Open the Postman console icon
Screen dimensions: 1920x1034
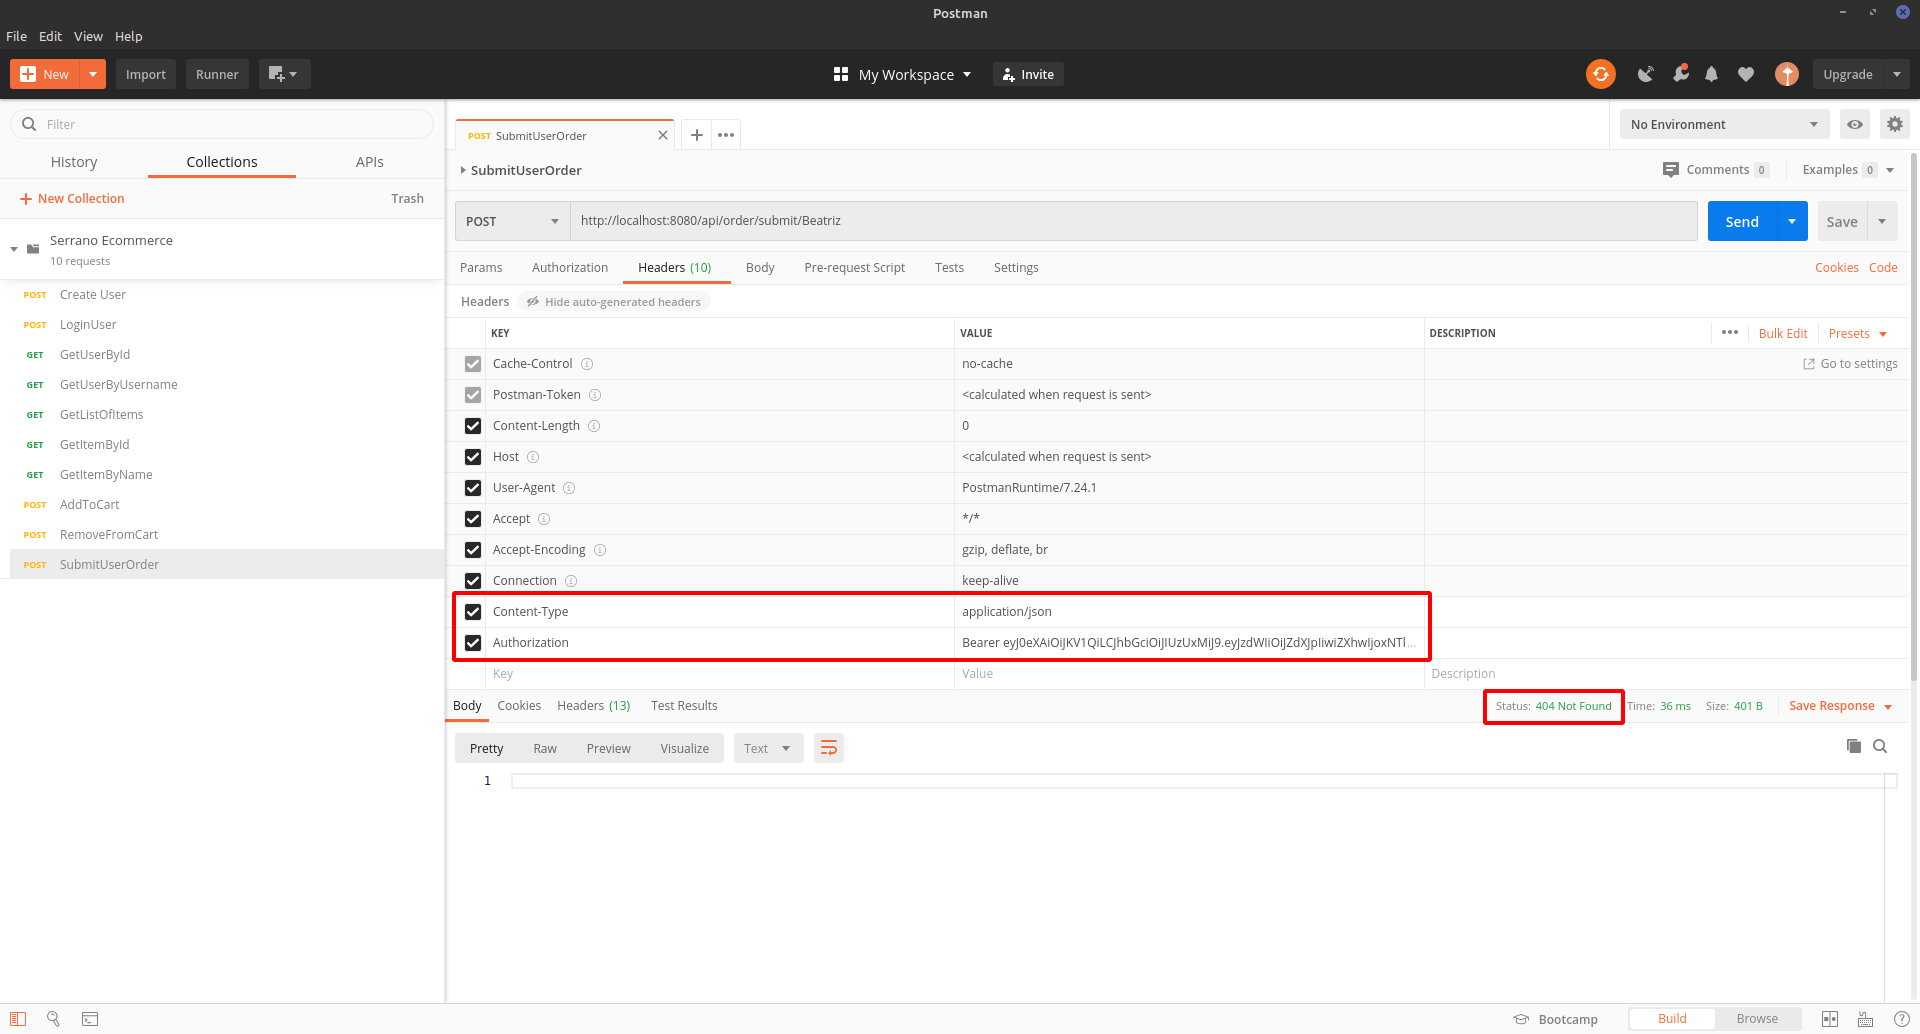tap(90, 1019)
